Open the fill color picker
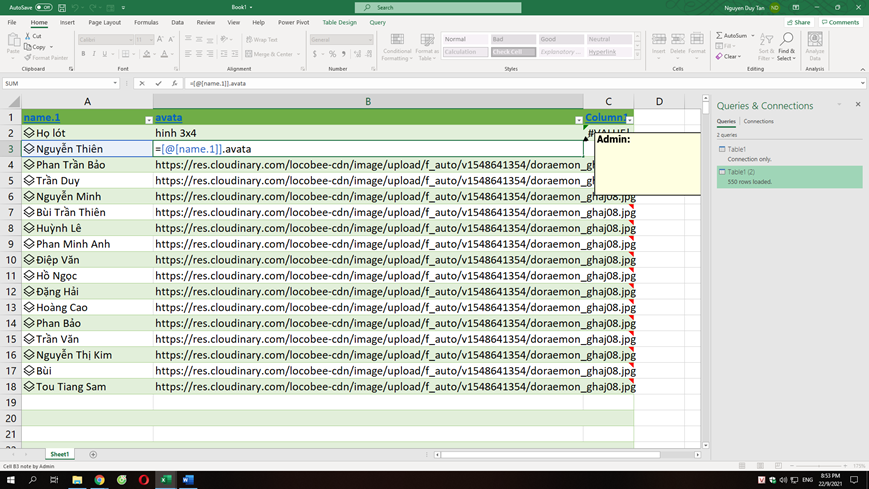The width and height of the screenshot is (869, 489). pyautogui.click(x=146, y=54)
